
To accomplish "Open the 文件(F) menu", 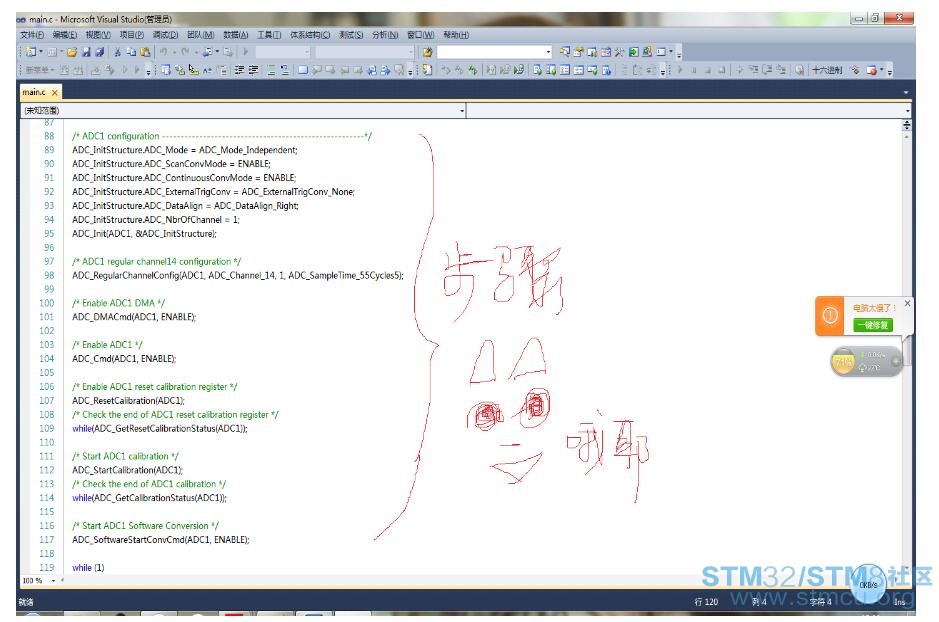I will click(x=32, y=35).
